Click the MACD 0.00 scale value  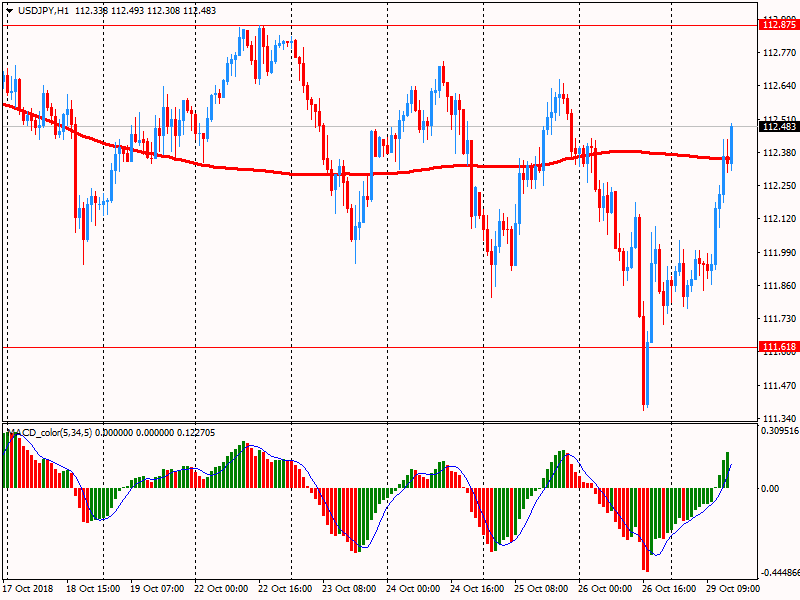click(770, 489)
